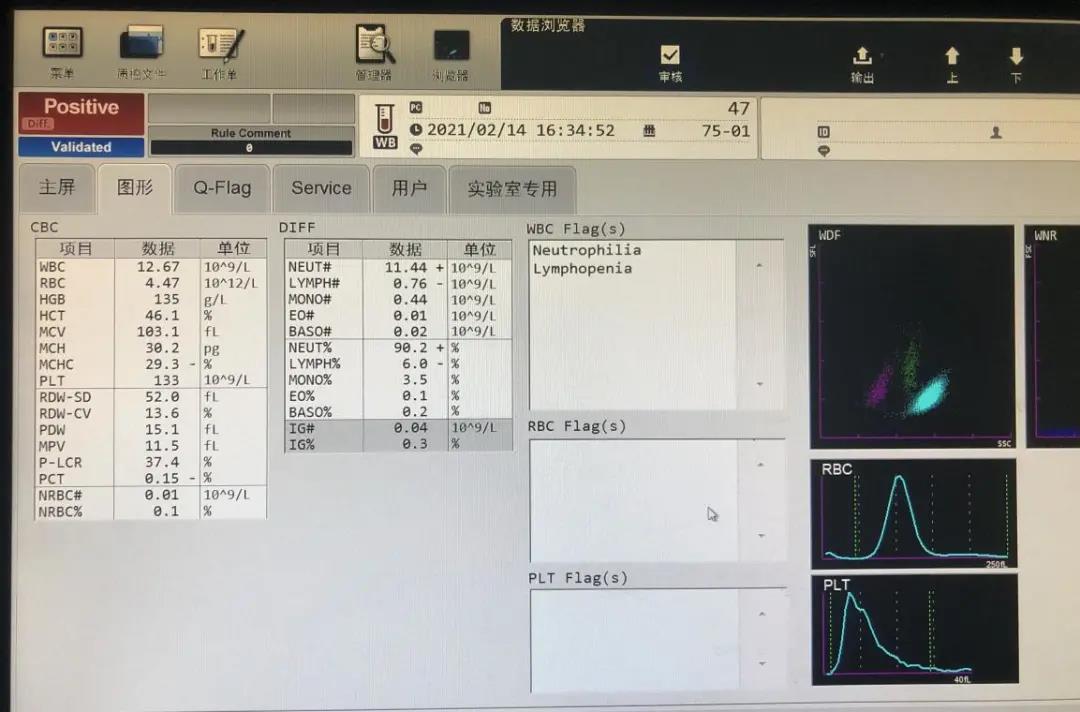Select the NEUT% row value 90.2
The image size is (1080, 712).
coord(410,348)
